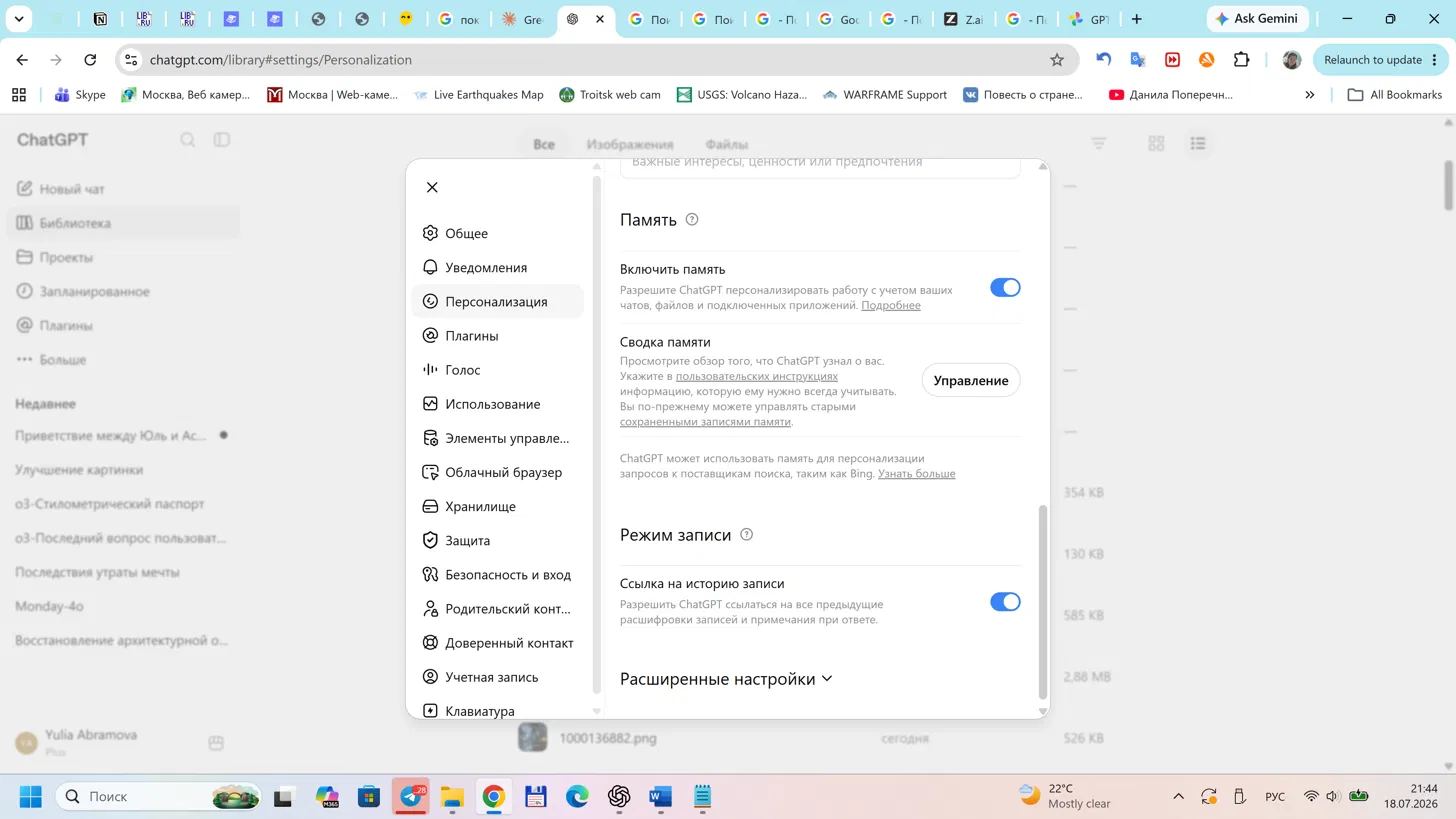Toggle Ссылка на историю записи switch

(1005, 602)
